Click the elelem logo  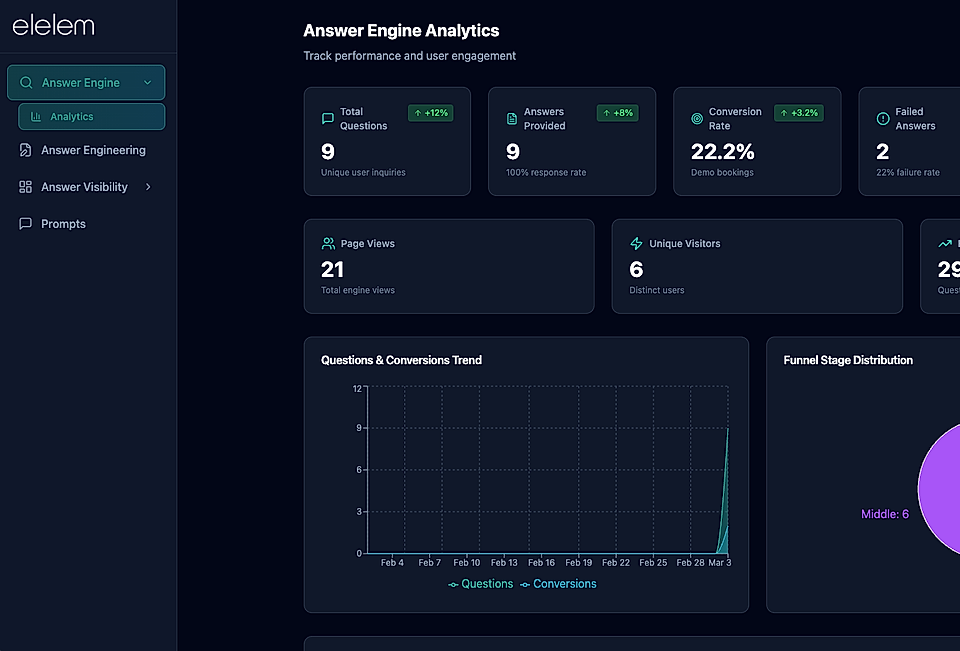(x=52, y=26)
